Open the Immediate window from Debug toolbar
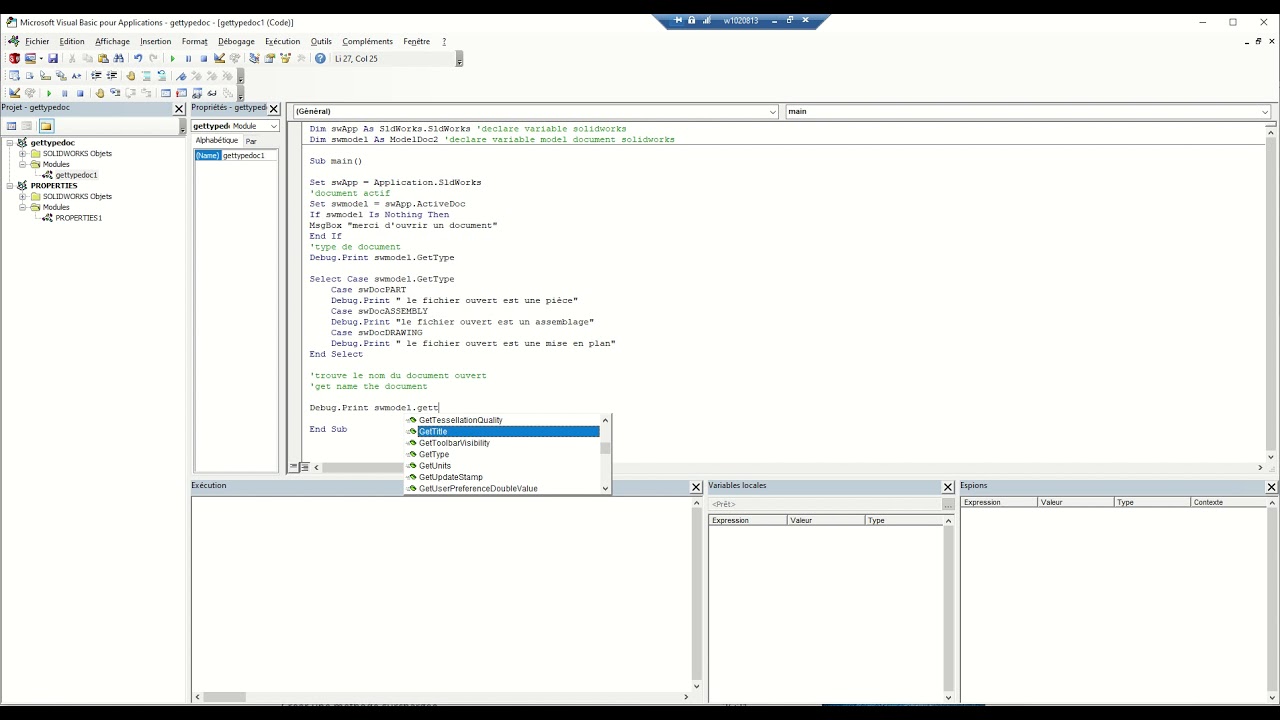Image resolution: width=1280 pixels, height=720 pixels. tap(181, 93)
